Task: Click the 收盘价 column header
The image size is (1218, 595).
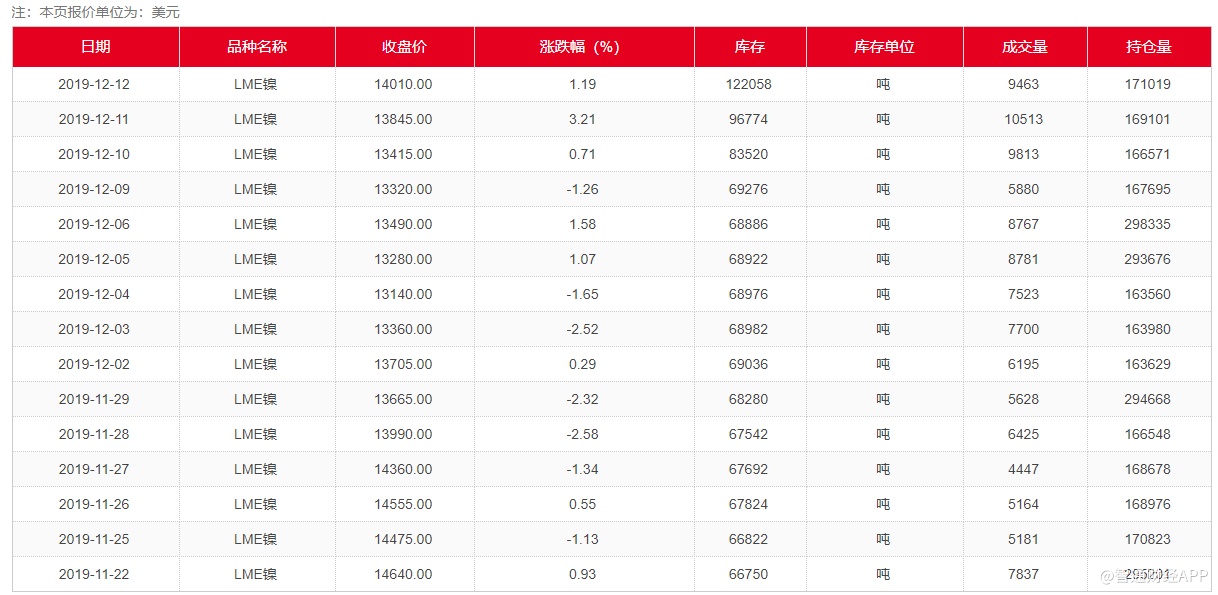Action: 404,47
